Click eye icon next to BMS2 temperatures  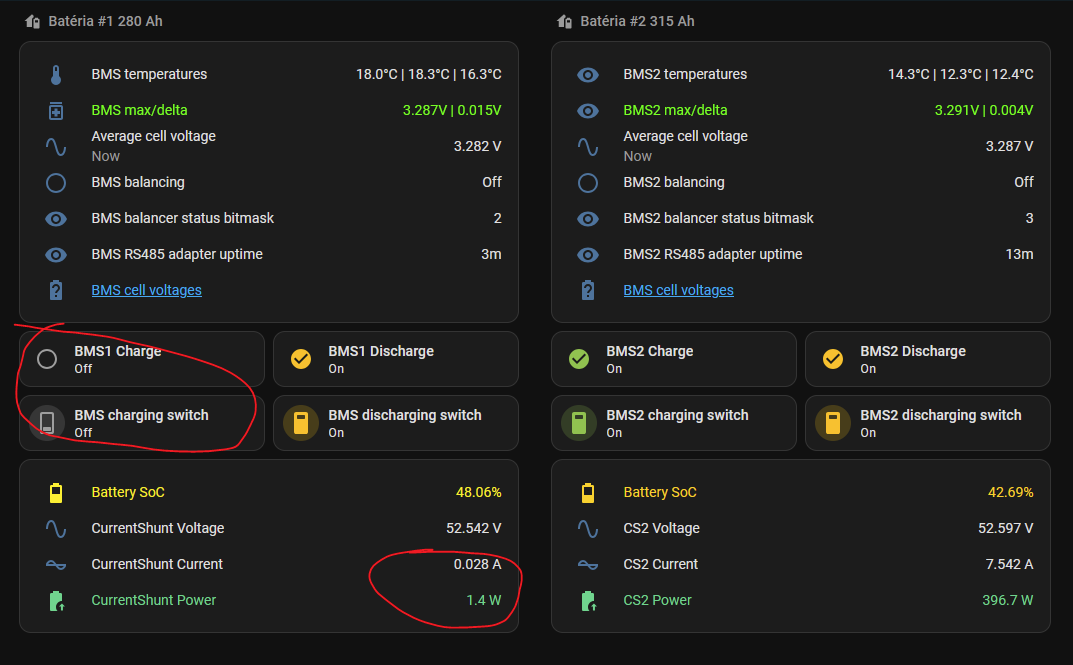click(x=588, y=75)
